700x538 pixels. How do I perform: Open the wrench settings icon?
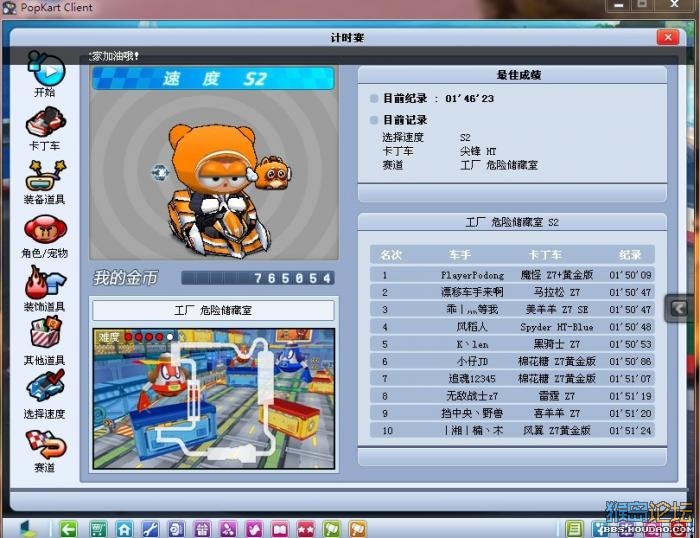click(x=150, y=530)
